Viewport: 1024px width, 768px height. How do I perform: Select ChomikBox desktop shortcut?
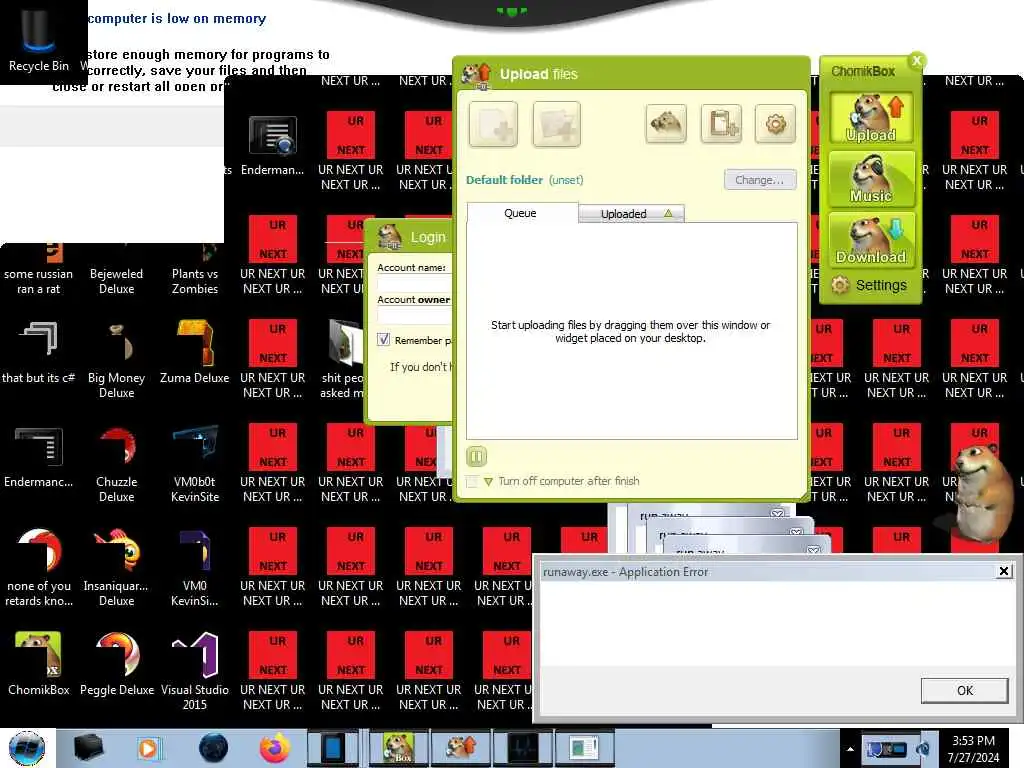coord(39,664)
